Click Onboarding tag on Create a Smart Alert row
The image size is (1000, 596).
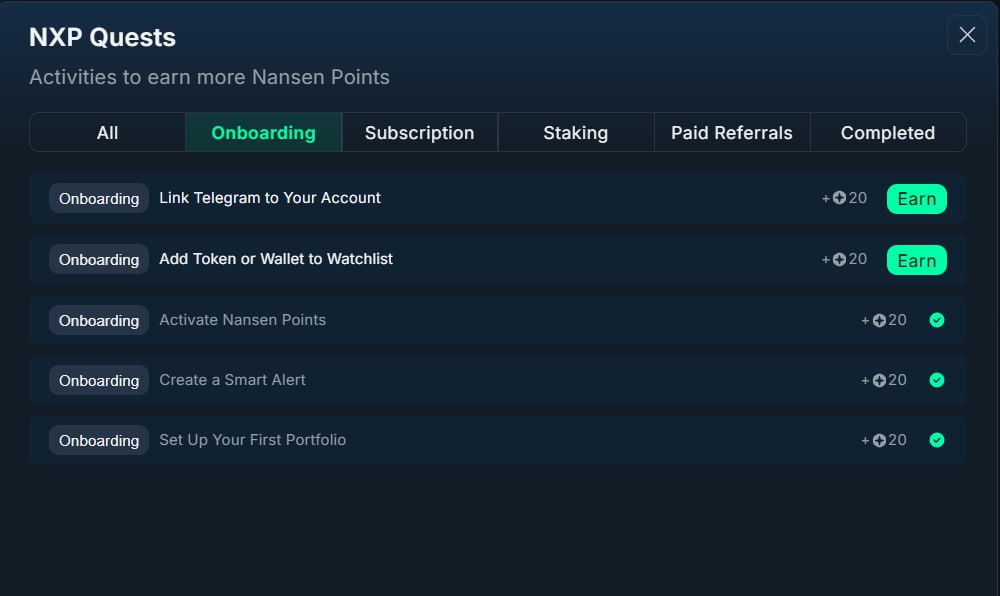point(99,381)
